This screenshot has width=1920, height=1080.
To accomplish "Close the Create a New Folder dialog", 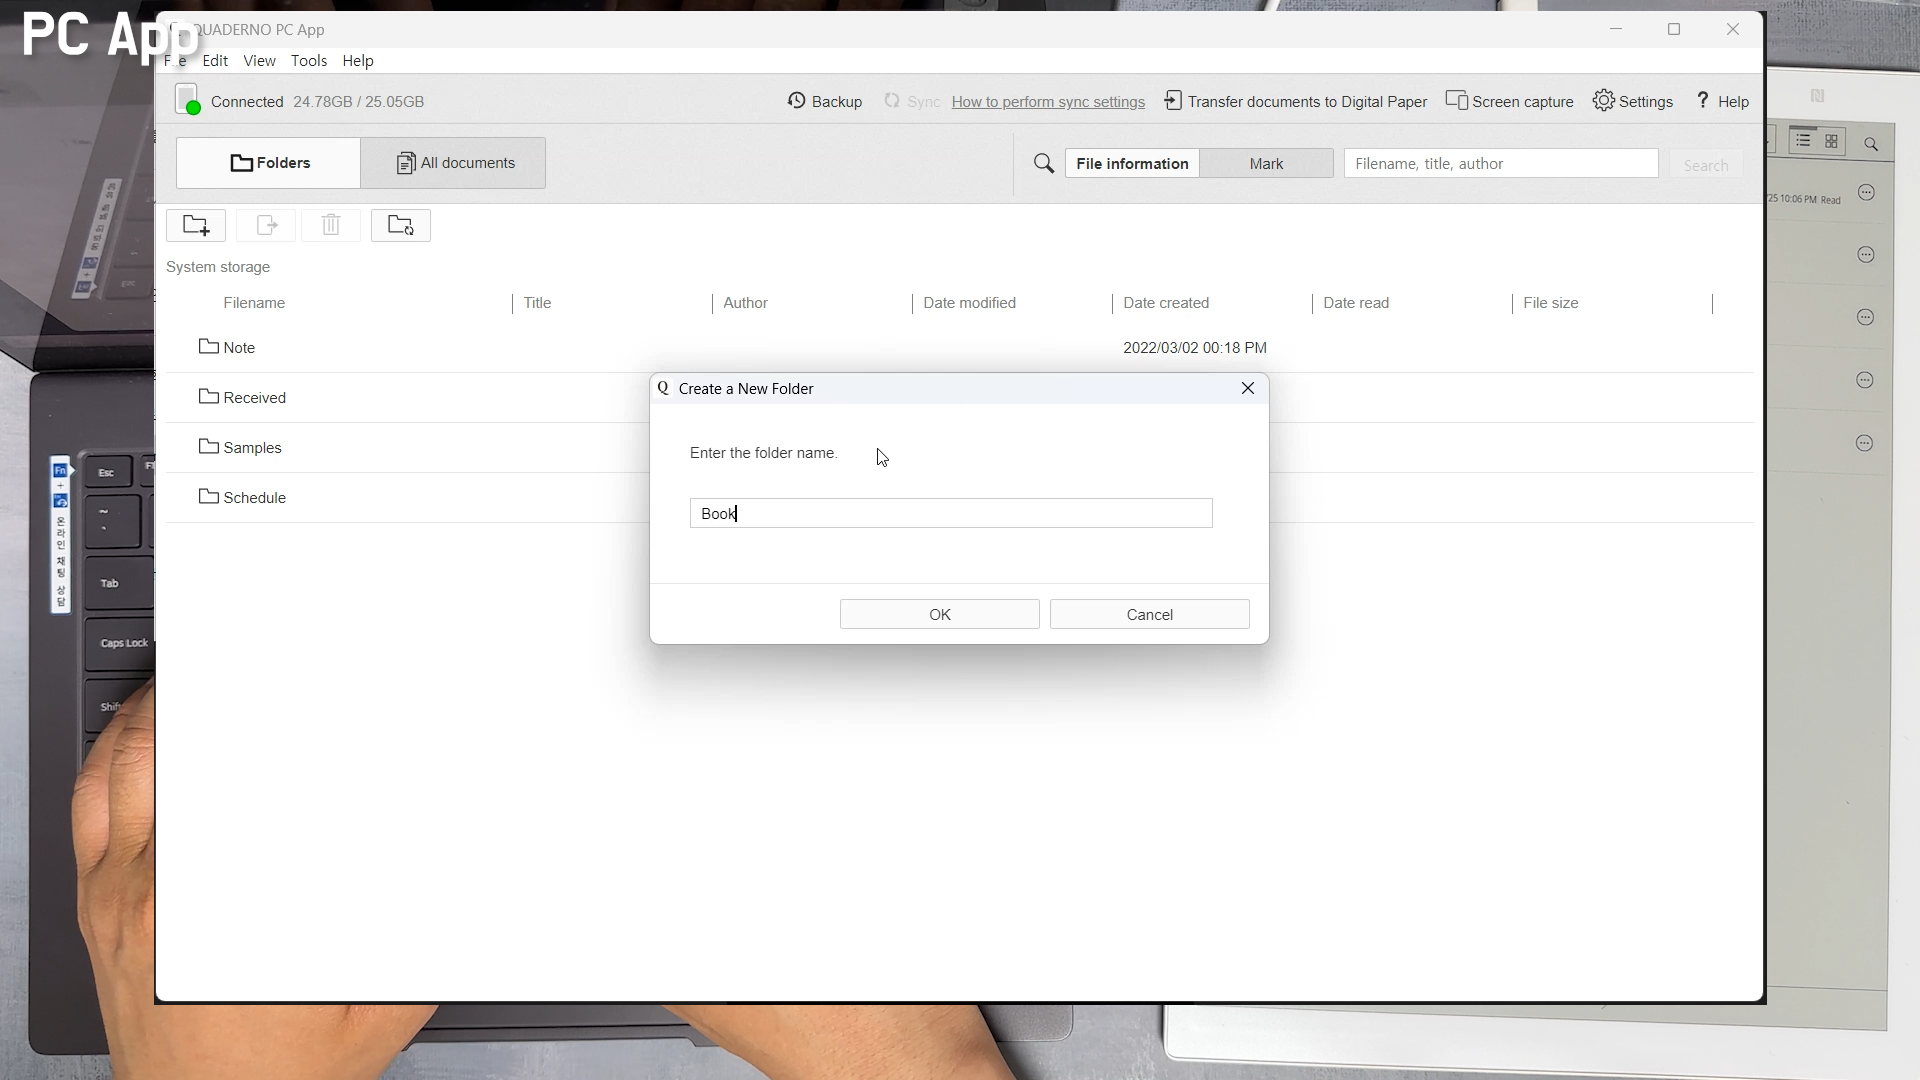I will click(x=1247, y=388).
